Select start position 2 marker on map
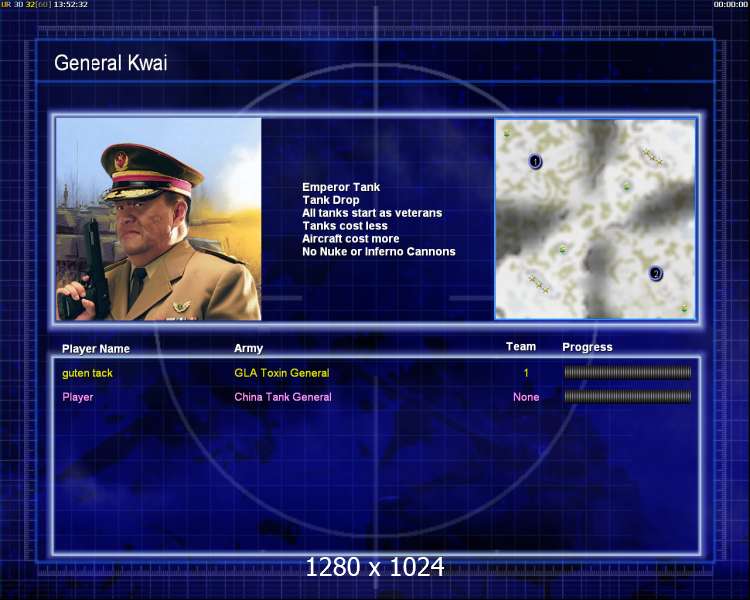This screenshot has width=750, height=600. click(655, 274)
